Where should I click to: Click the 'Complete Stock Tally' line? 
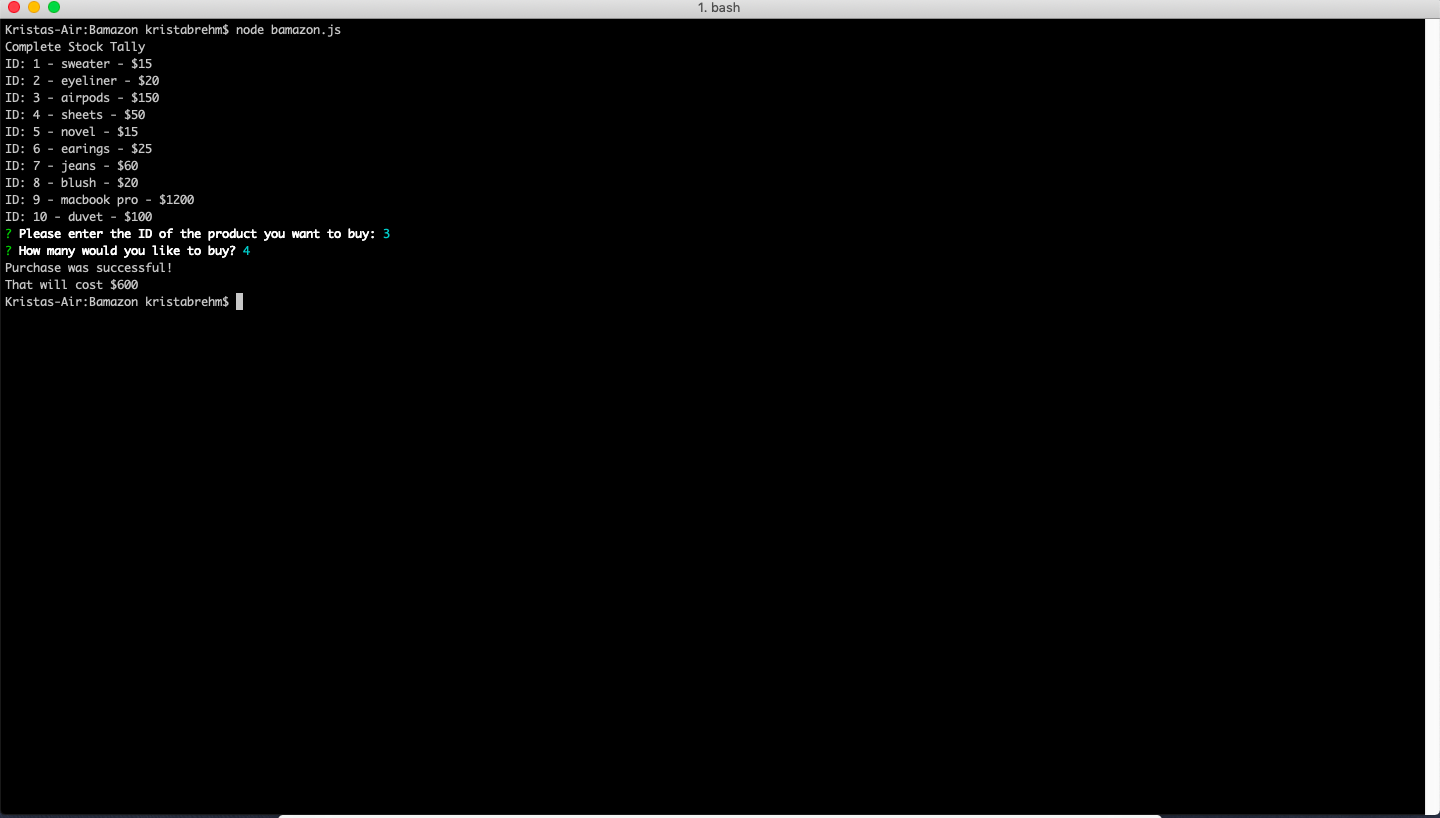(75, 47)
